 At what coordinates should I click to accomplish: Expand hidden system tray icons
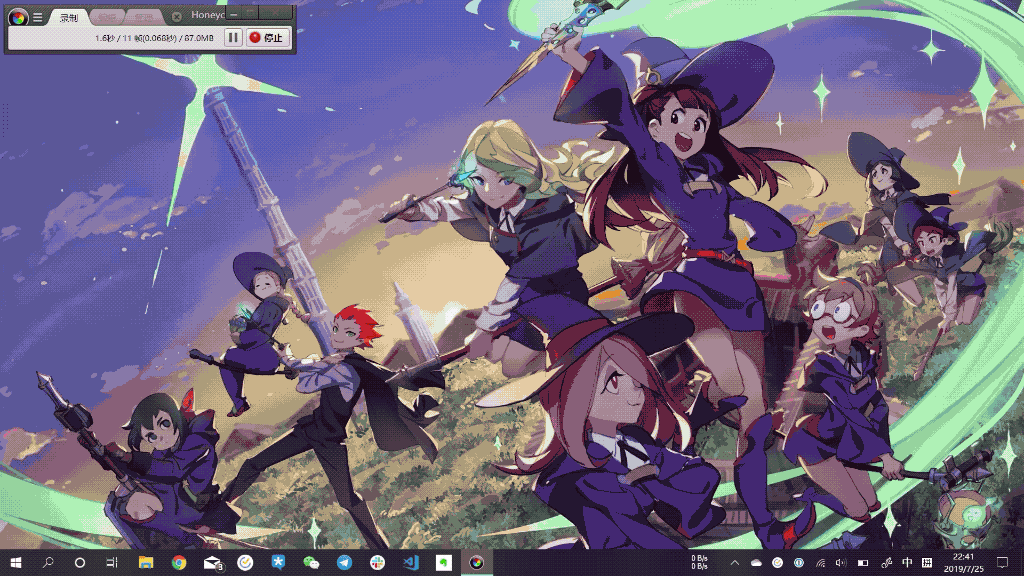[735, 562]
